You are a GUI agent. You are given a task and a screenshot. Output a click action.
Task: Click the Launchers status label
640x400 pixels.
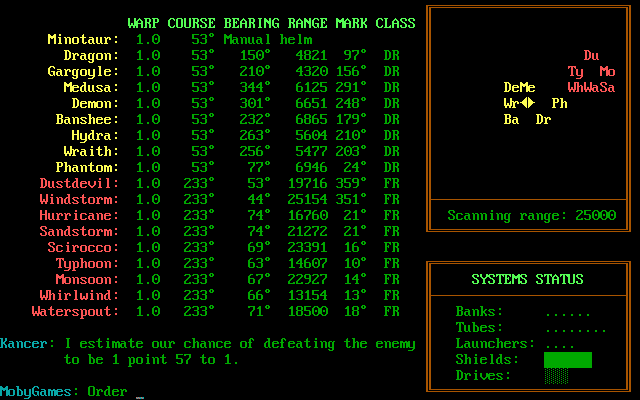496,344
